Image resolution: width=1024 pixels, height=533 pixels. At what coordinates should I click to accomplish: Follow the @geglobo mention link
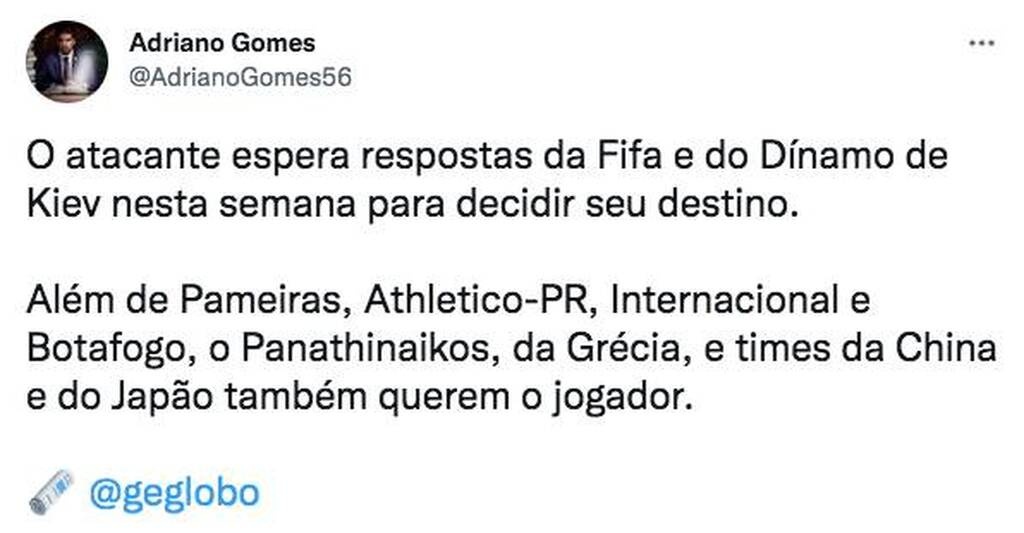point(173,492)
